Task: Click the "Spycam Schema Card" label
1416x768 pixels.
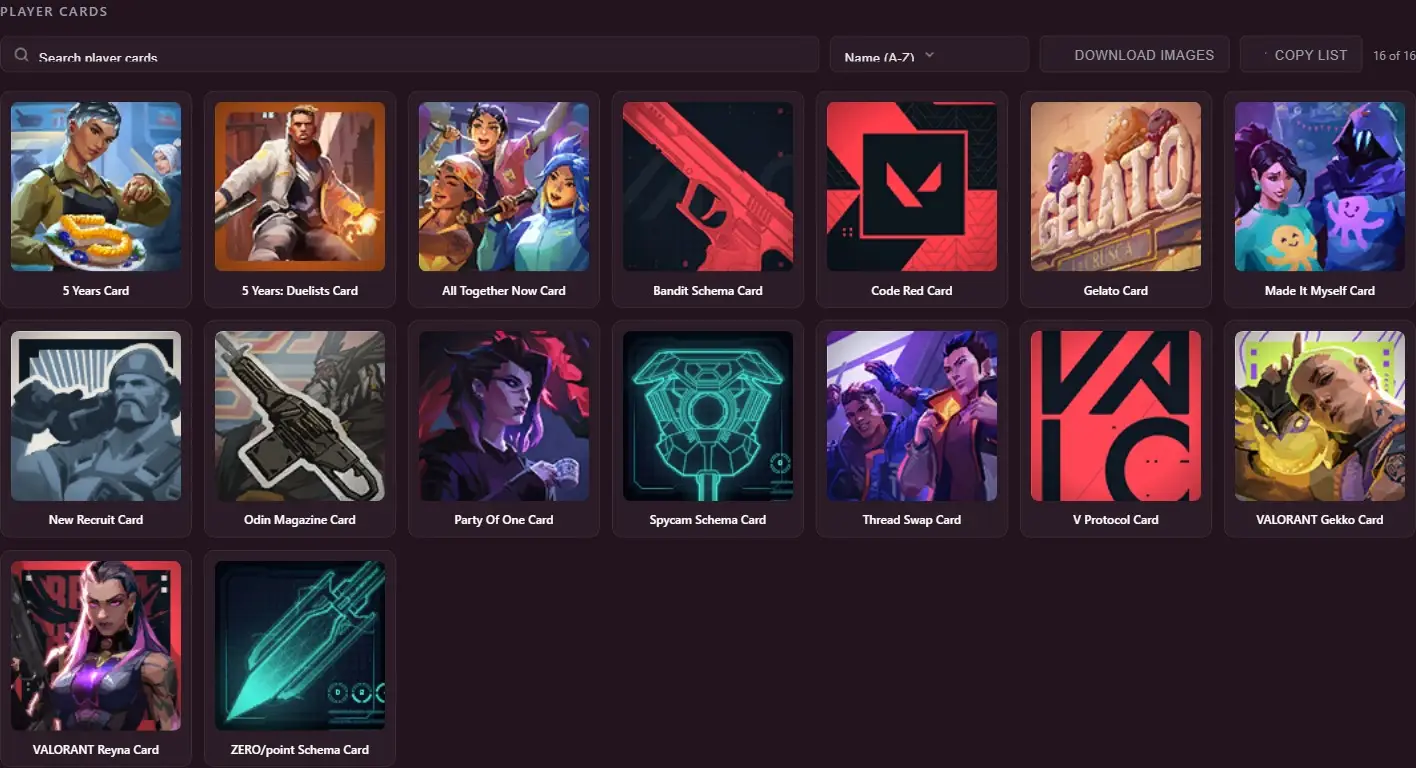Action: [x=708, y=520]
